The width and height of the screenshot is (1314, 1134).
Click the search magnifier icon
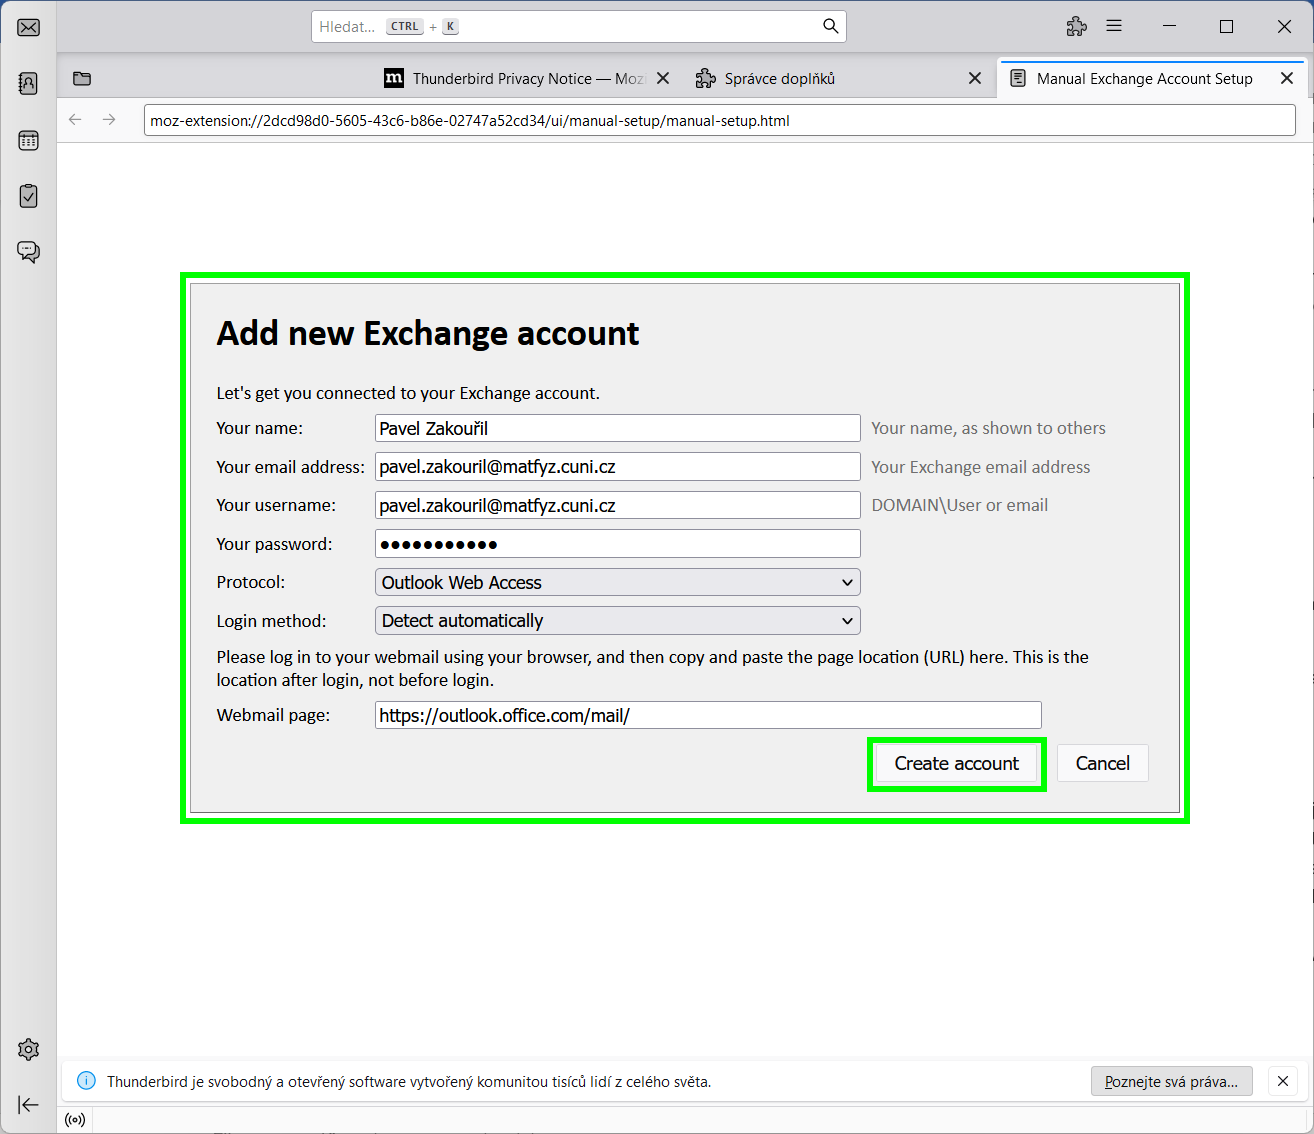(830, 26)
